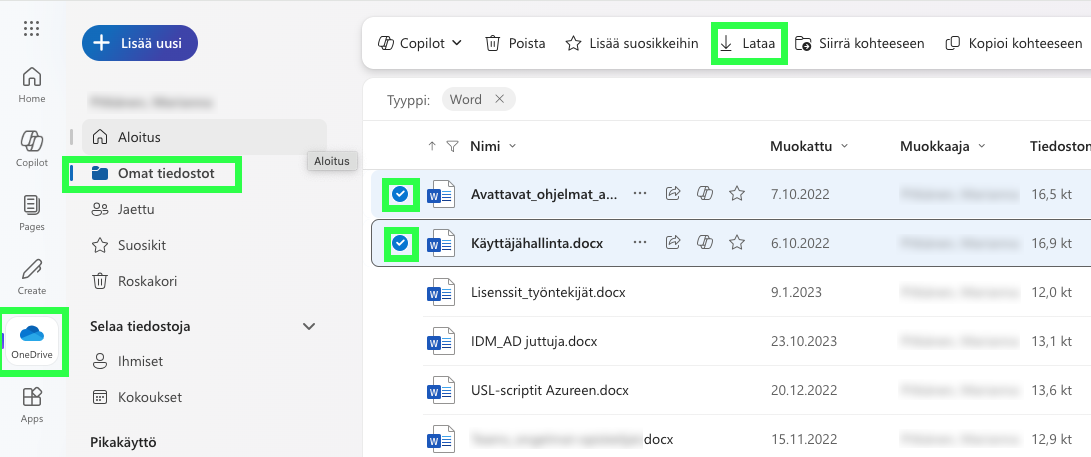This screenshot has height=457, width=1091.
Task: Open Copilot for Käyttäjähallinta.docx
Action: pyautogui.click(x=705, y=243)
